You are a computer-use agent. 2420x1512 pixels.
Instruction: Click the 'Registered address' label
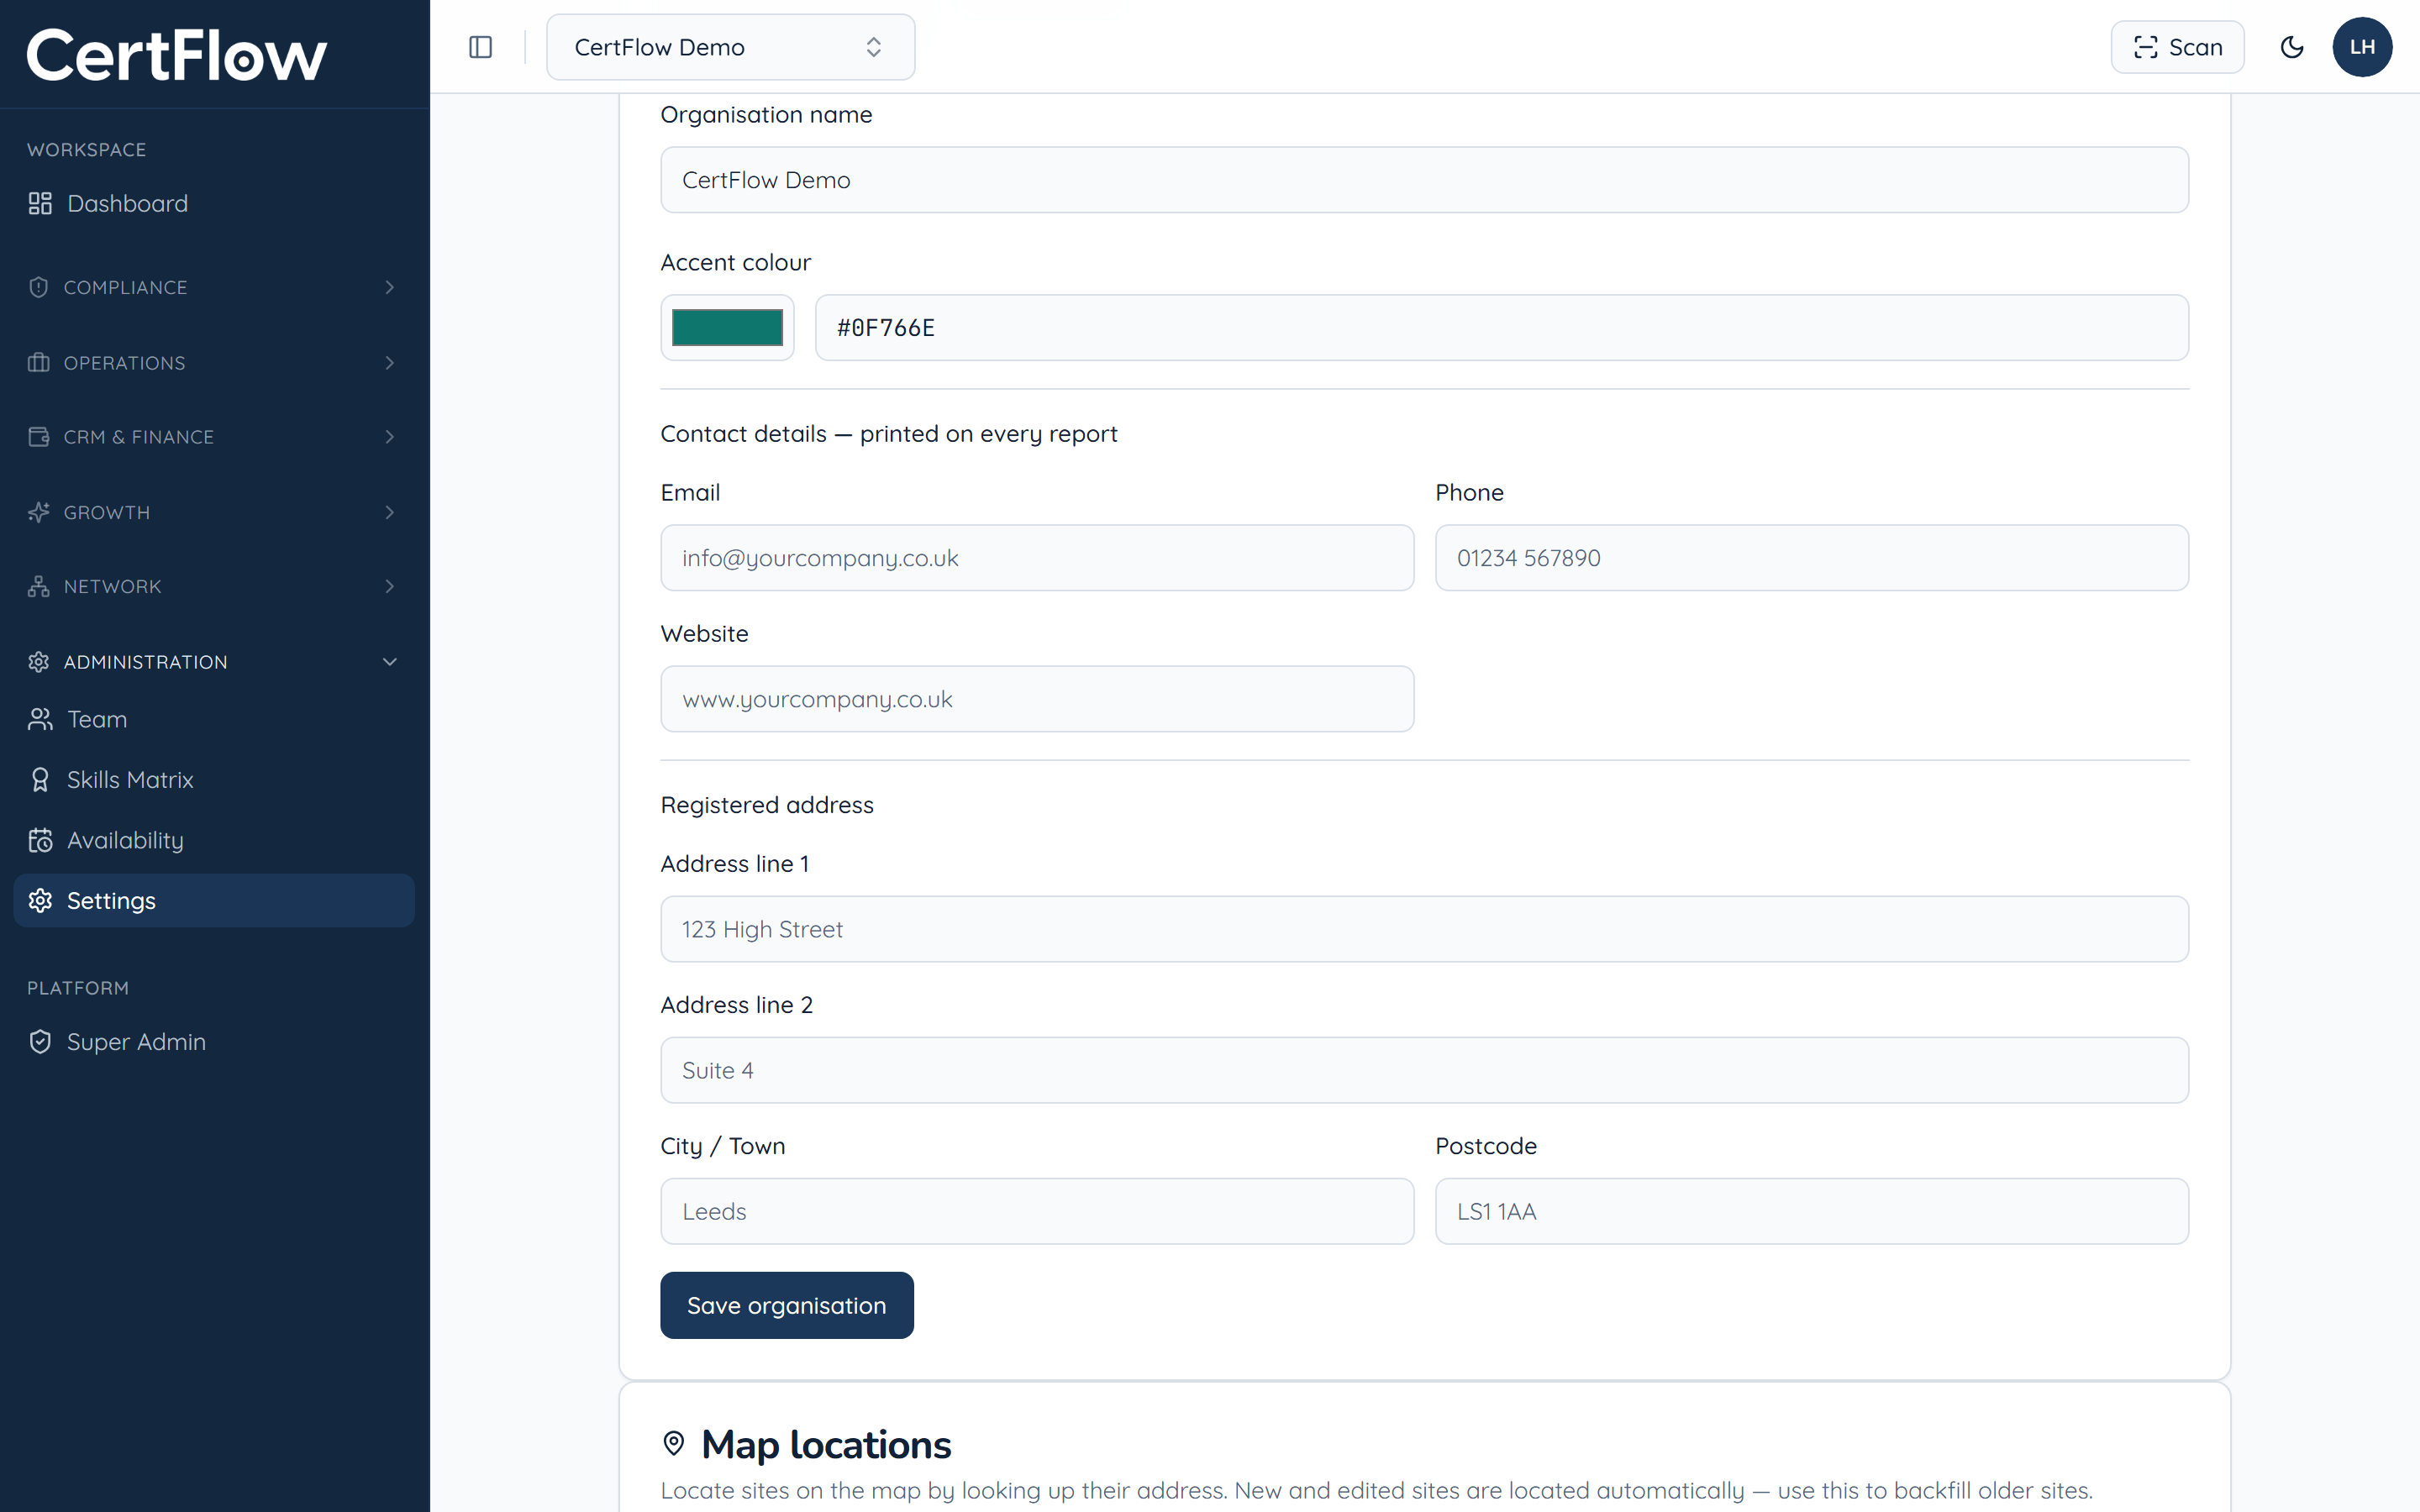coord(767,805)
